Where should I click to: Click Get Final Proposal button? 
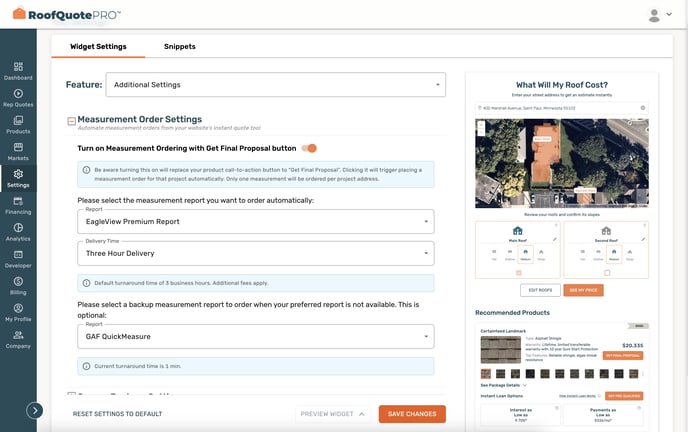(x=623, y=355)
